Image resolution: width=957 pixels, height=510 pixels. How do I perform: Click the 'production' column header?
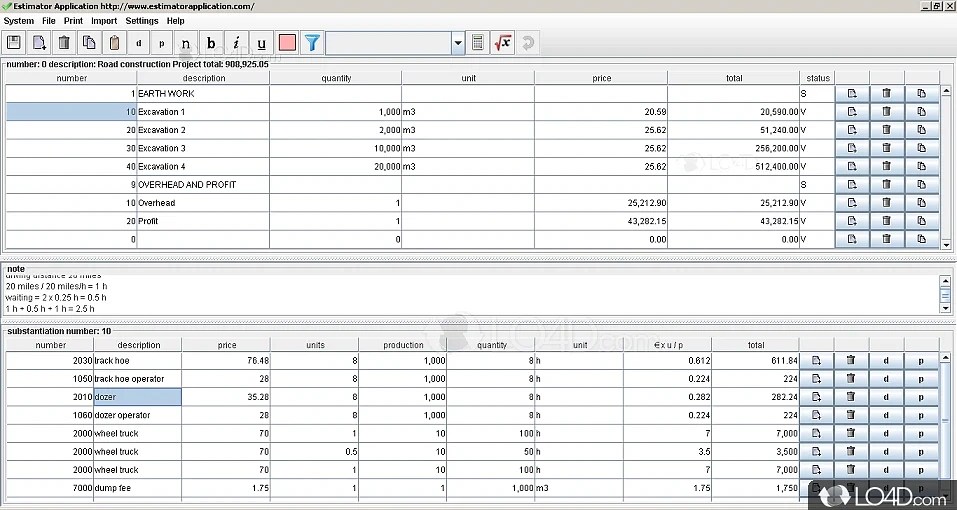pos(403,345)
